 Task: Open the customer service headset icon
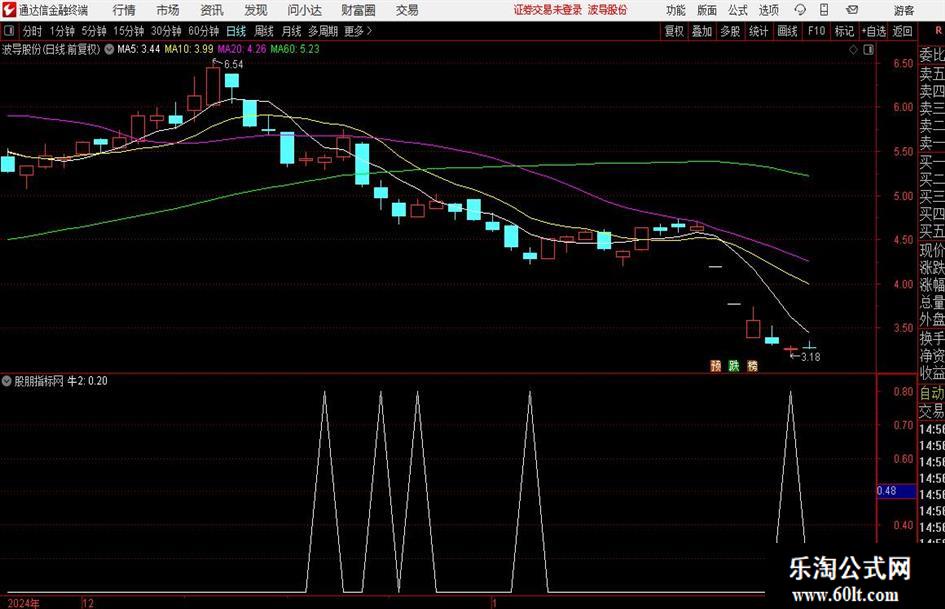[x=800, y=10]
